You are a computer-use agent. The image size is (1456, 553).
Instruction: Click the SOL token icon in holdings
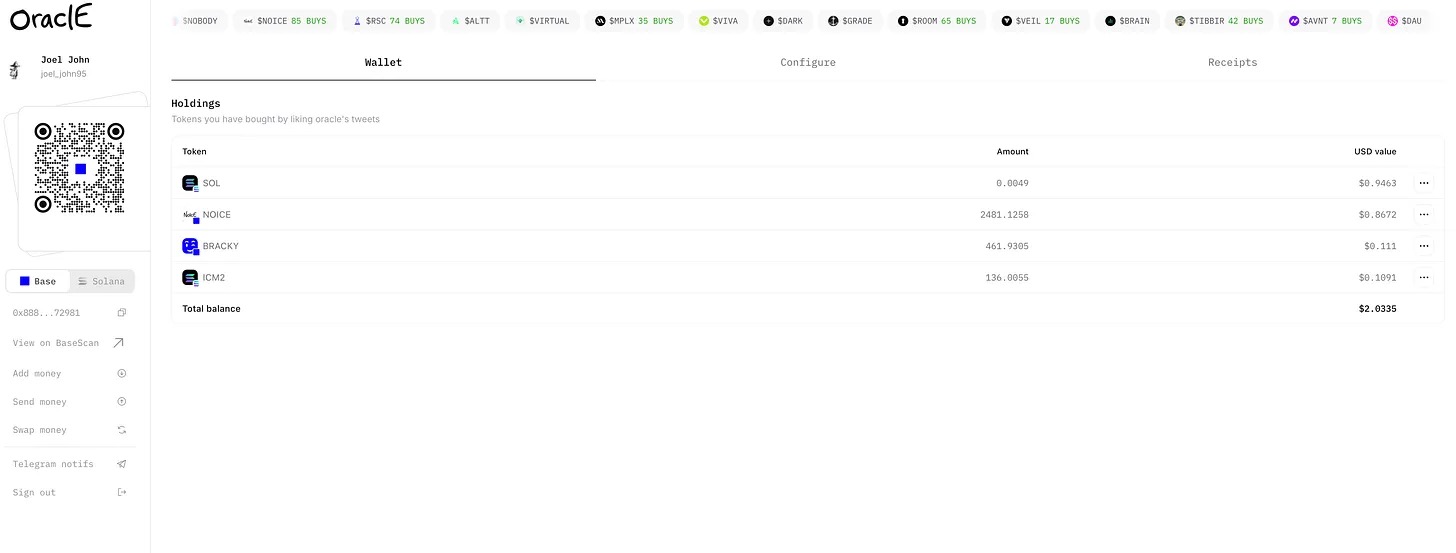190,183
